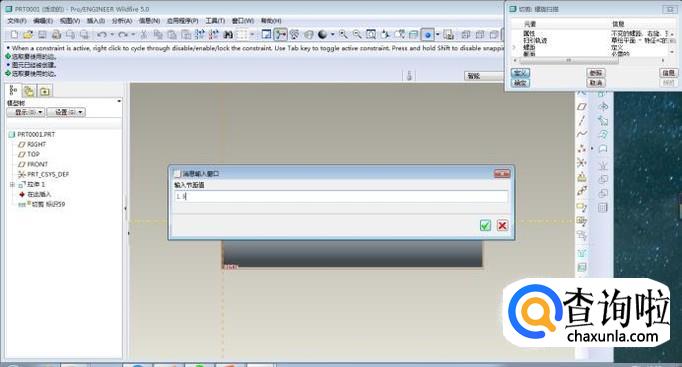This screenshot has height=367, width=682.
Task: Click into the pitch value input field
Action: pyautogui.click(x=341, y=197)
